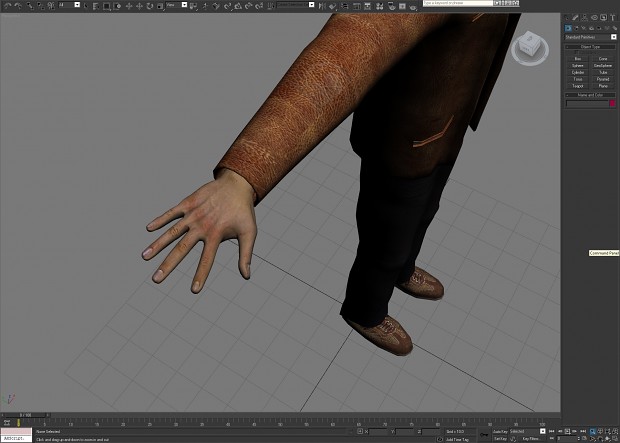Open the Material Editor icon
Image resolution: width=620 pixels, height=443 pixels.
379,6
